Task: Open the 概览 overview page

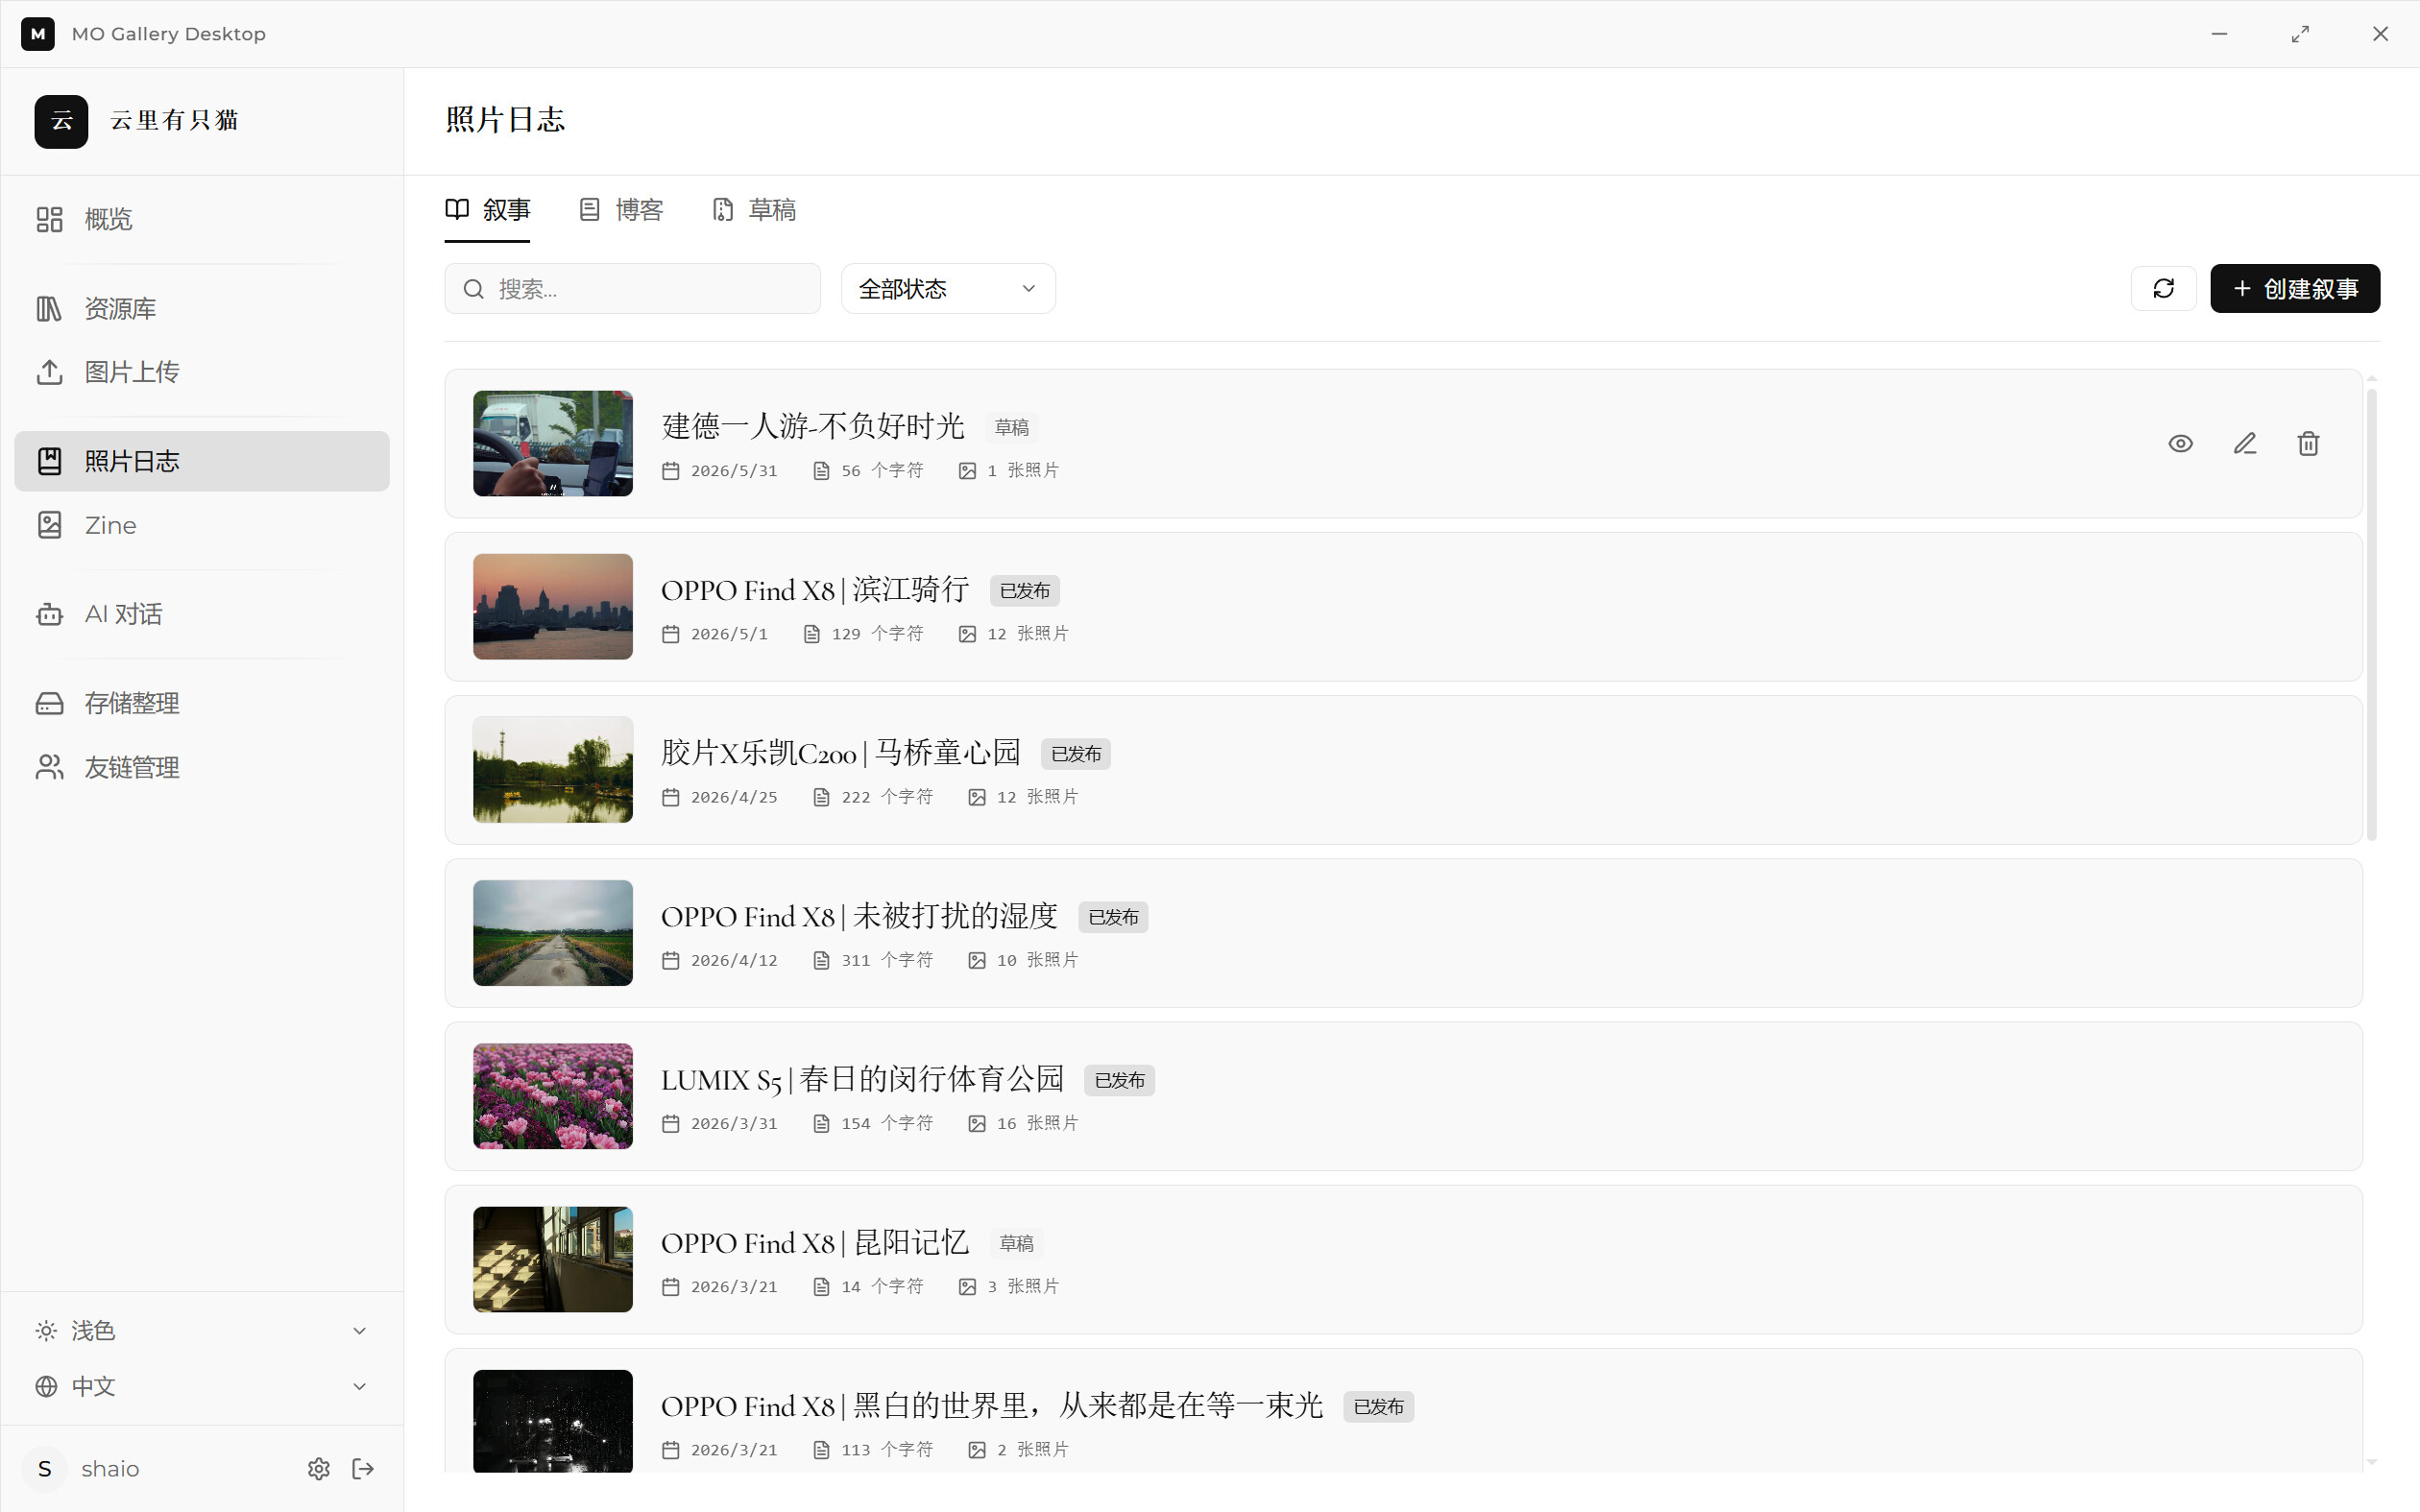Action: 202,219
